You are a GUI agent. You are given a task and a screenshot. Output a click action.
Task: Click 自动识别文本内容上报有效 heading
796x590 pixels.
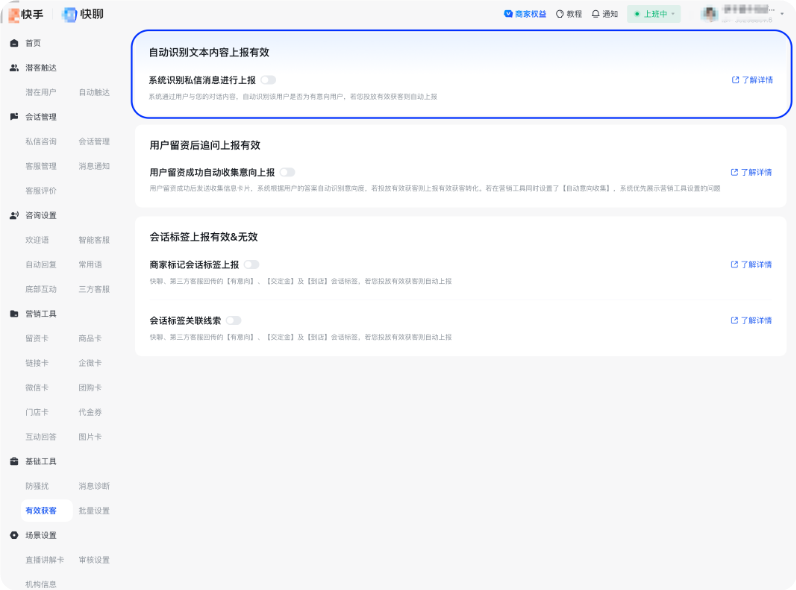coord(209,53)
